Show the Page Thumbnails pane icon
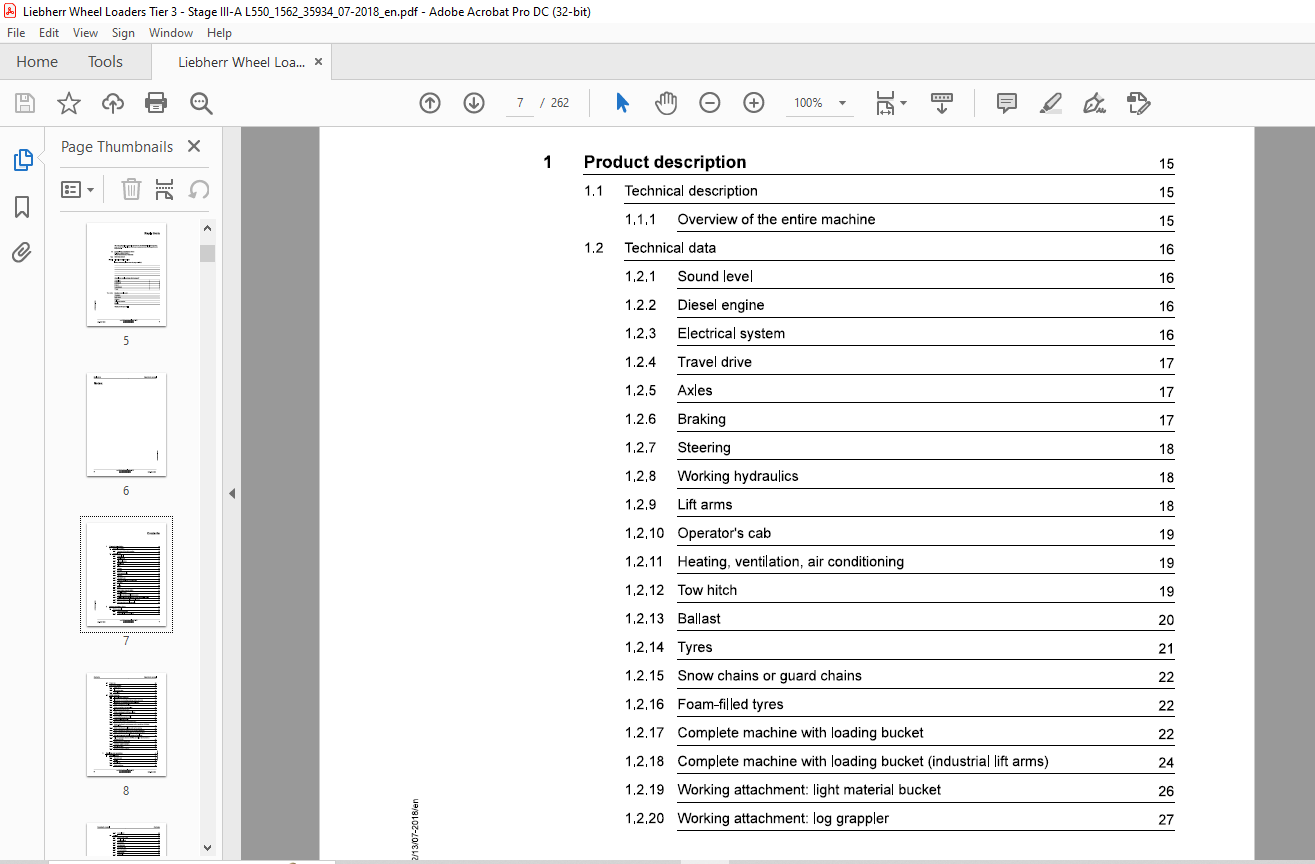Image resolution: width=1315 pixels, height=864 pixels. pos(22,159)
